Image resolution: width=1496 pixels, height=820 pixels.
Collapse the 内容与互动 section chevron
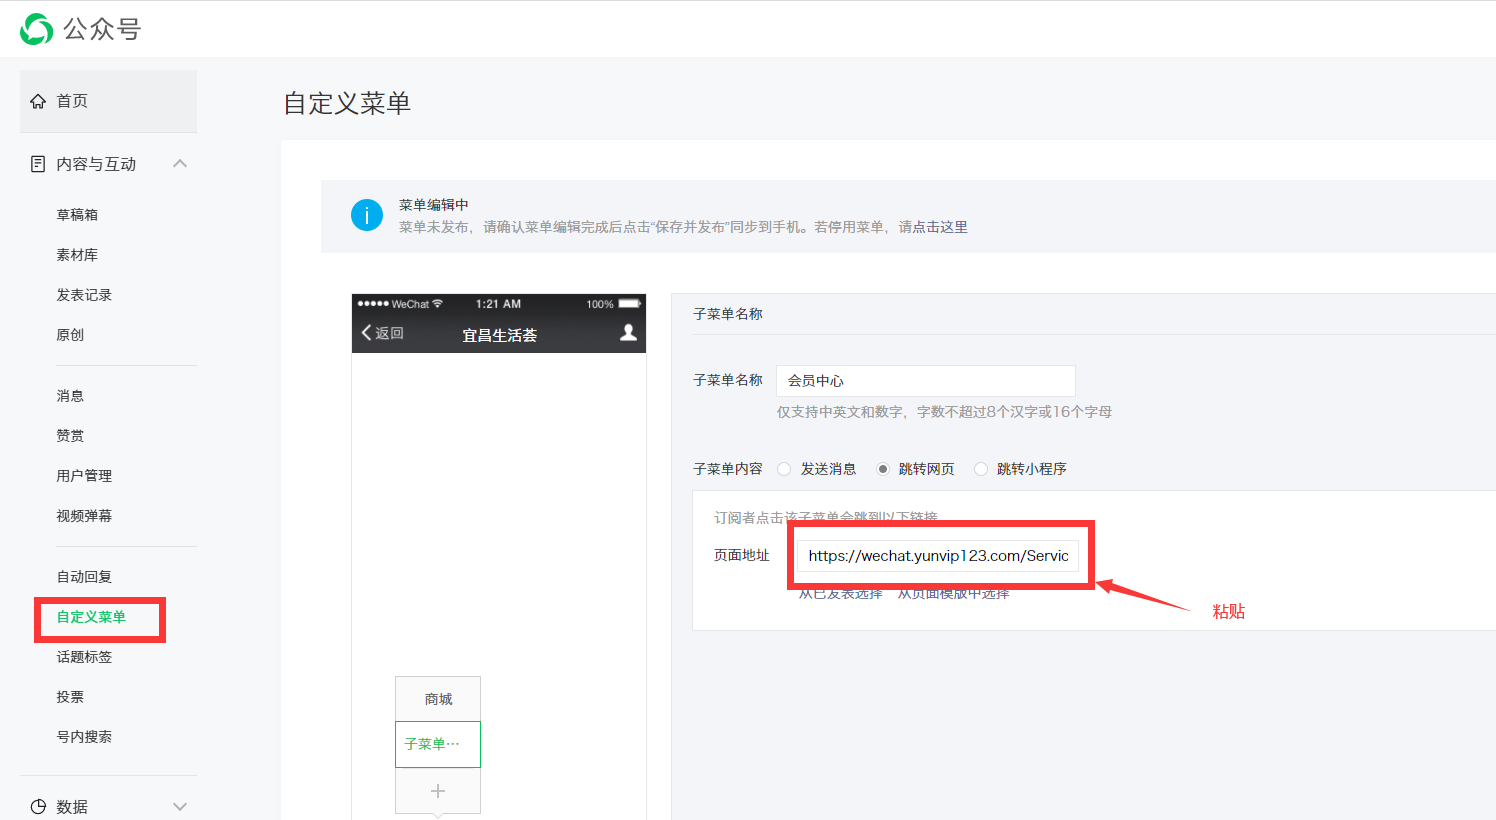click(x=180, y=163)
